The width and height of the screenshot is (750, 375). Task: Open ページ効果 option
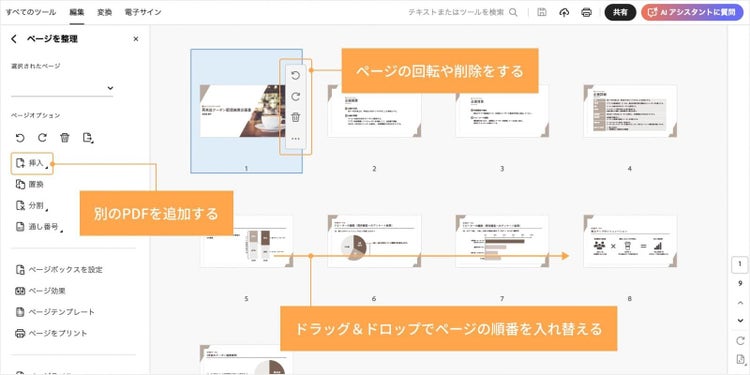[40, 291]
